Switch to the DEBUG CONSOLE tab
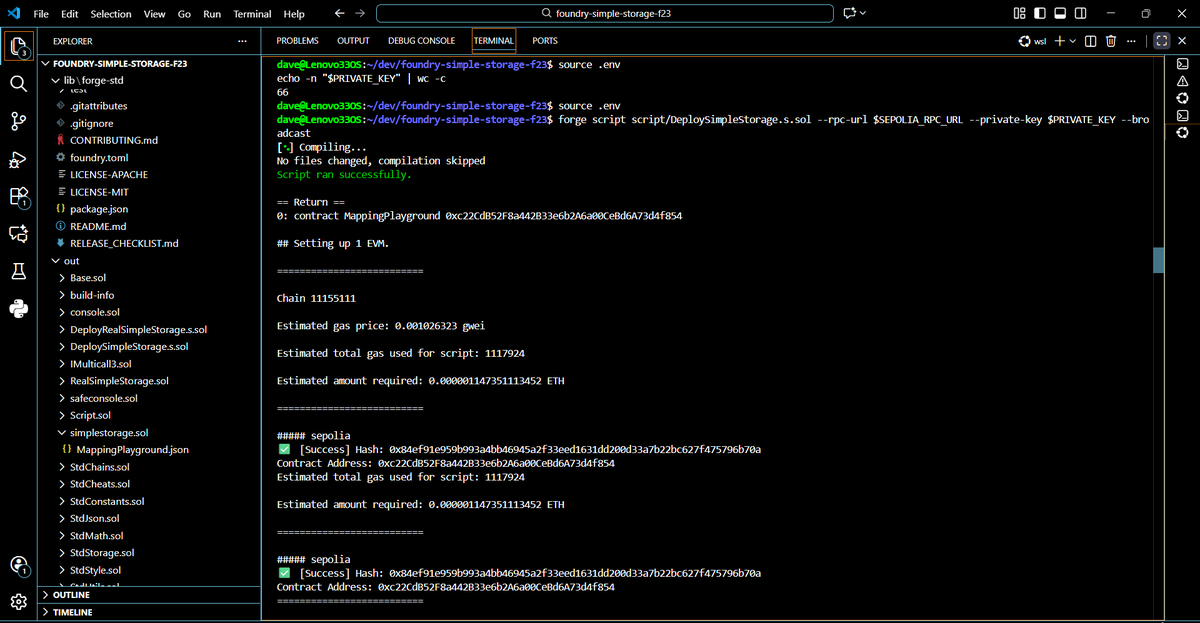Viewport: 1200px width, 623px height. pyautogui.click(x=421, y=41)
